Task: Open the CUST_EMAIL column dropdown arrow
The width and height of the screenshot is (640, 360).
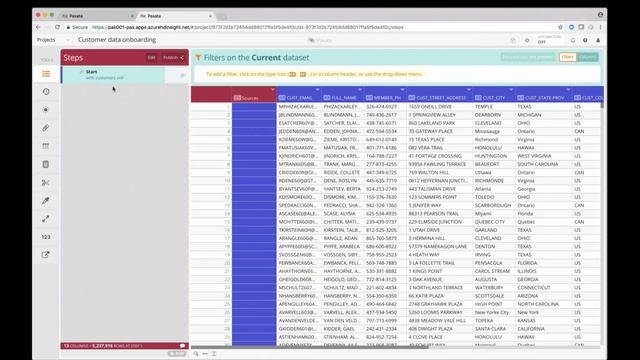Action: point(317,89)
